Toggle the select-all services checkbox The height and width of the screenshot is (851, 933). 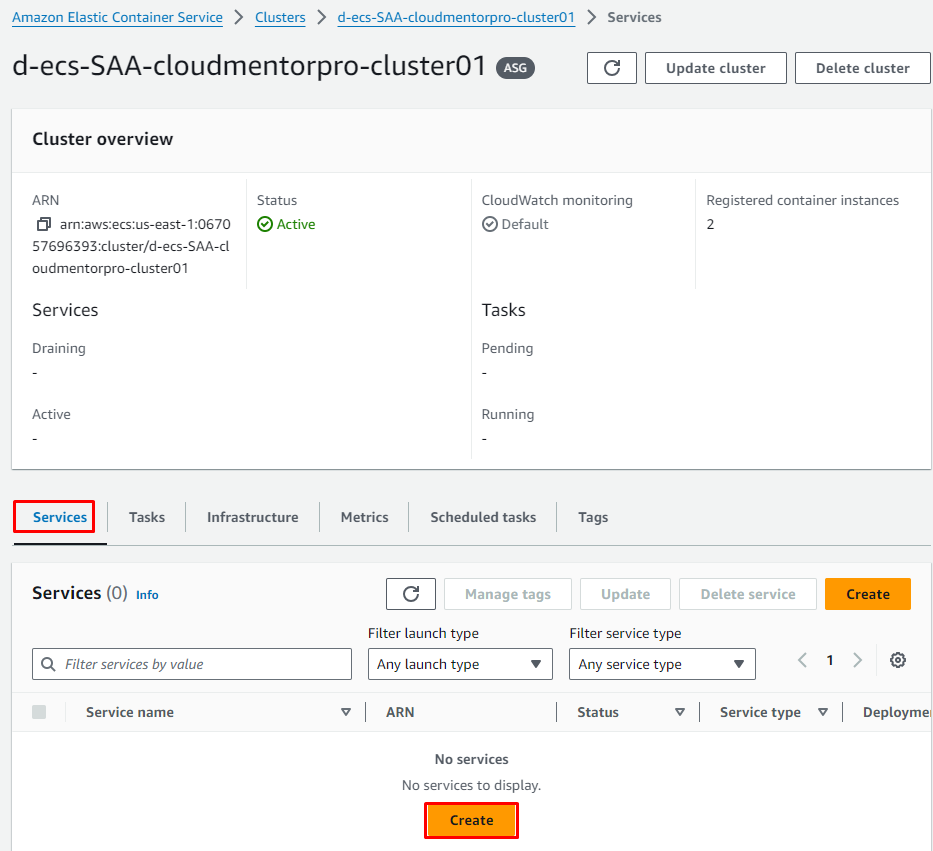(39, 712)
